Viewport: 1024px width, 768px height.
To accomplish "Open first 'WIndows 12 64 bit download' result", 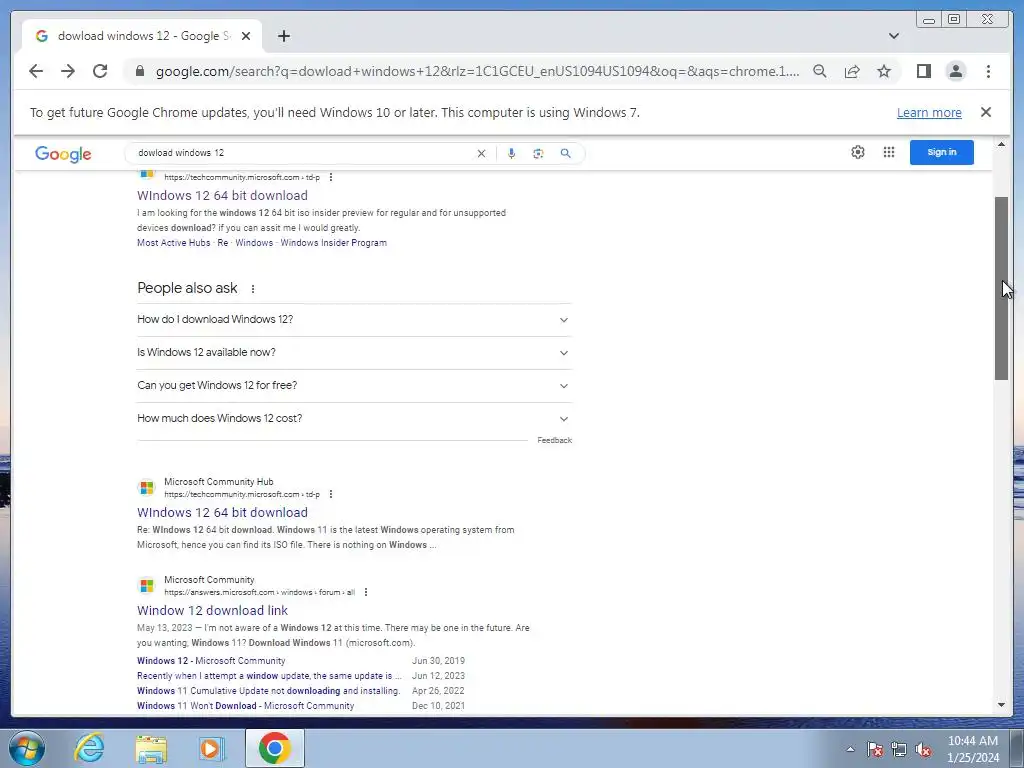I will (222, 195).
